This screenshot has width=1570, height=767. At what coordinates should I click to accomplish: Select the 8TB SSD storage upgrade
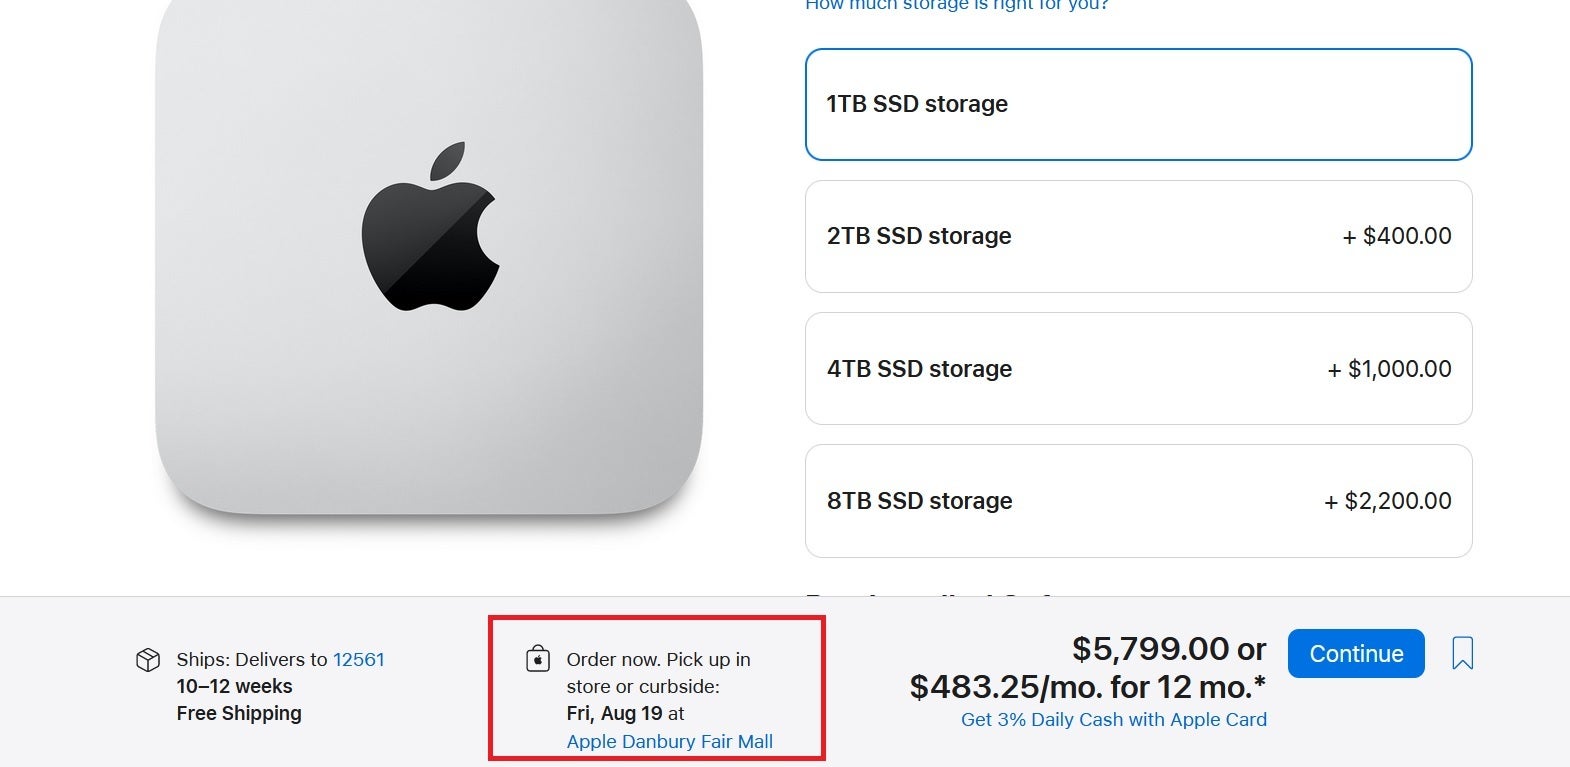pos(1138,500)
